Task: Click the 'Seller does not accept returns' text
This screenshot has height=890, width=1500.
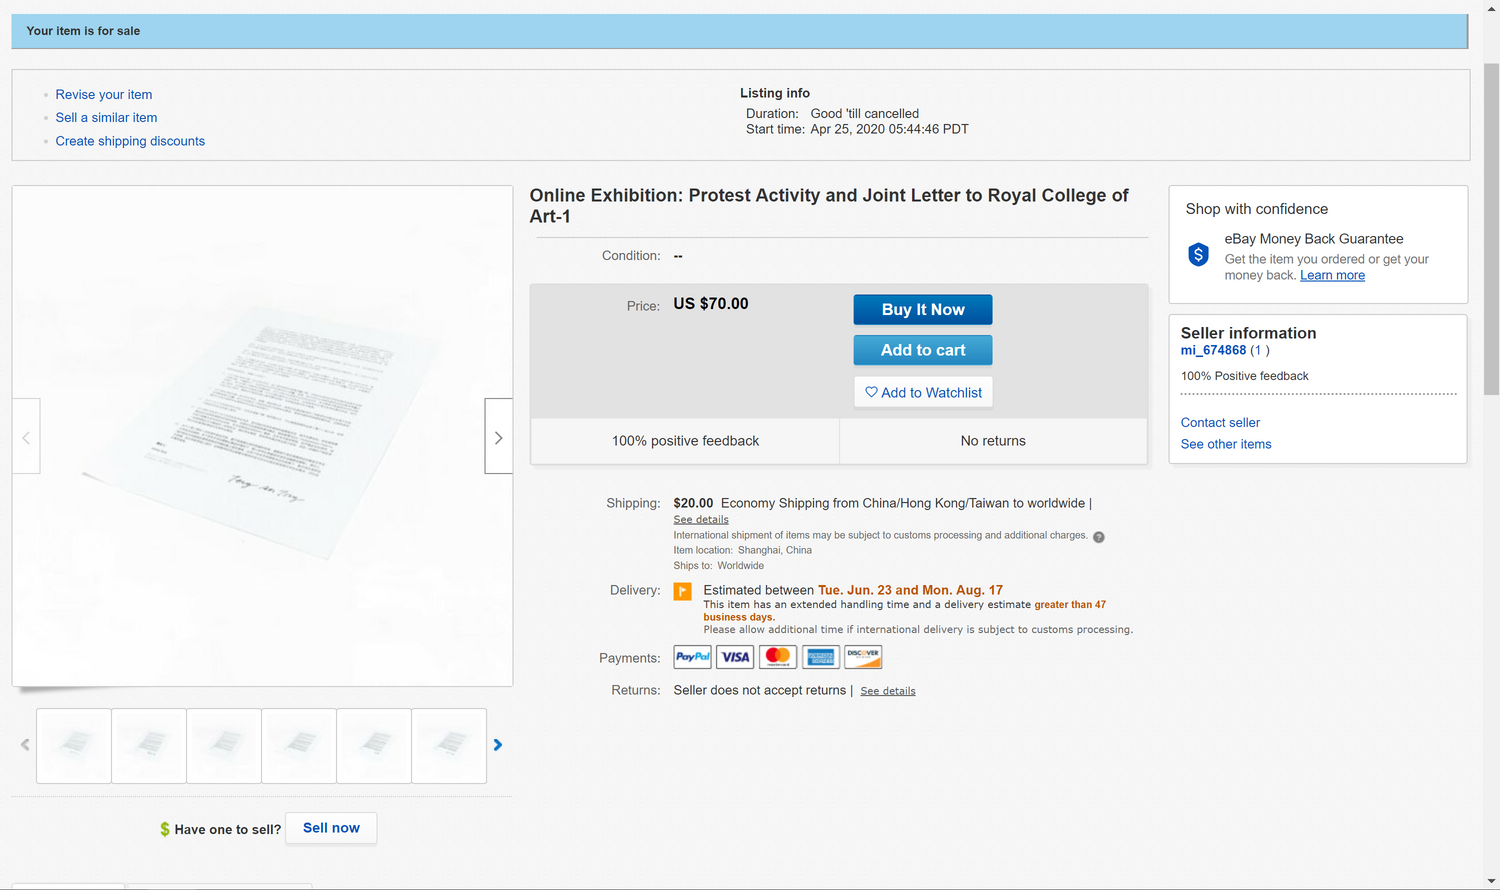Action: coord(760,690)
